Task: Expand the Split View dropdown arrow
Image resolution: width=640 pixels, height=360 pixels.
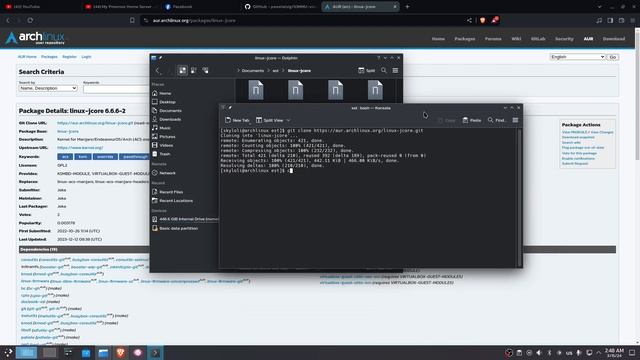Action: [x=288, y=120]
